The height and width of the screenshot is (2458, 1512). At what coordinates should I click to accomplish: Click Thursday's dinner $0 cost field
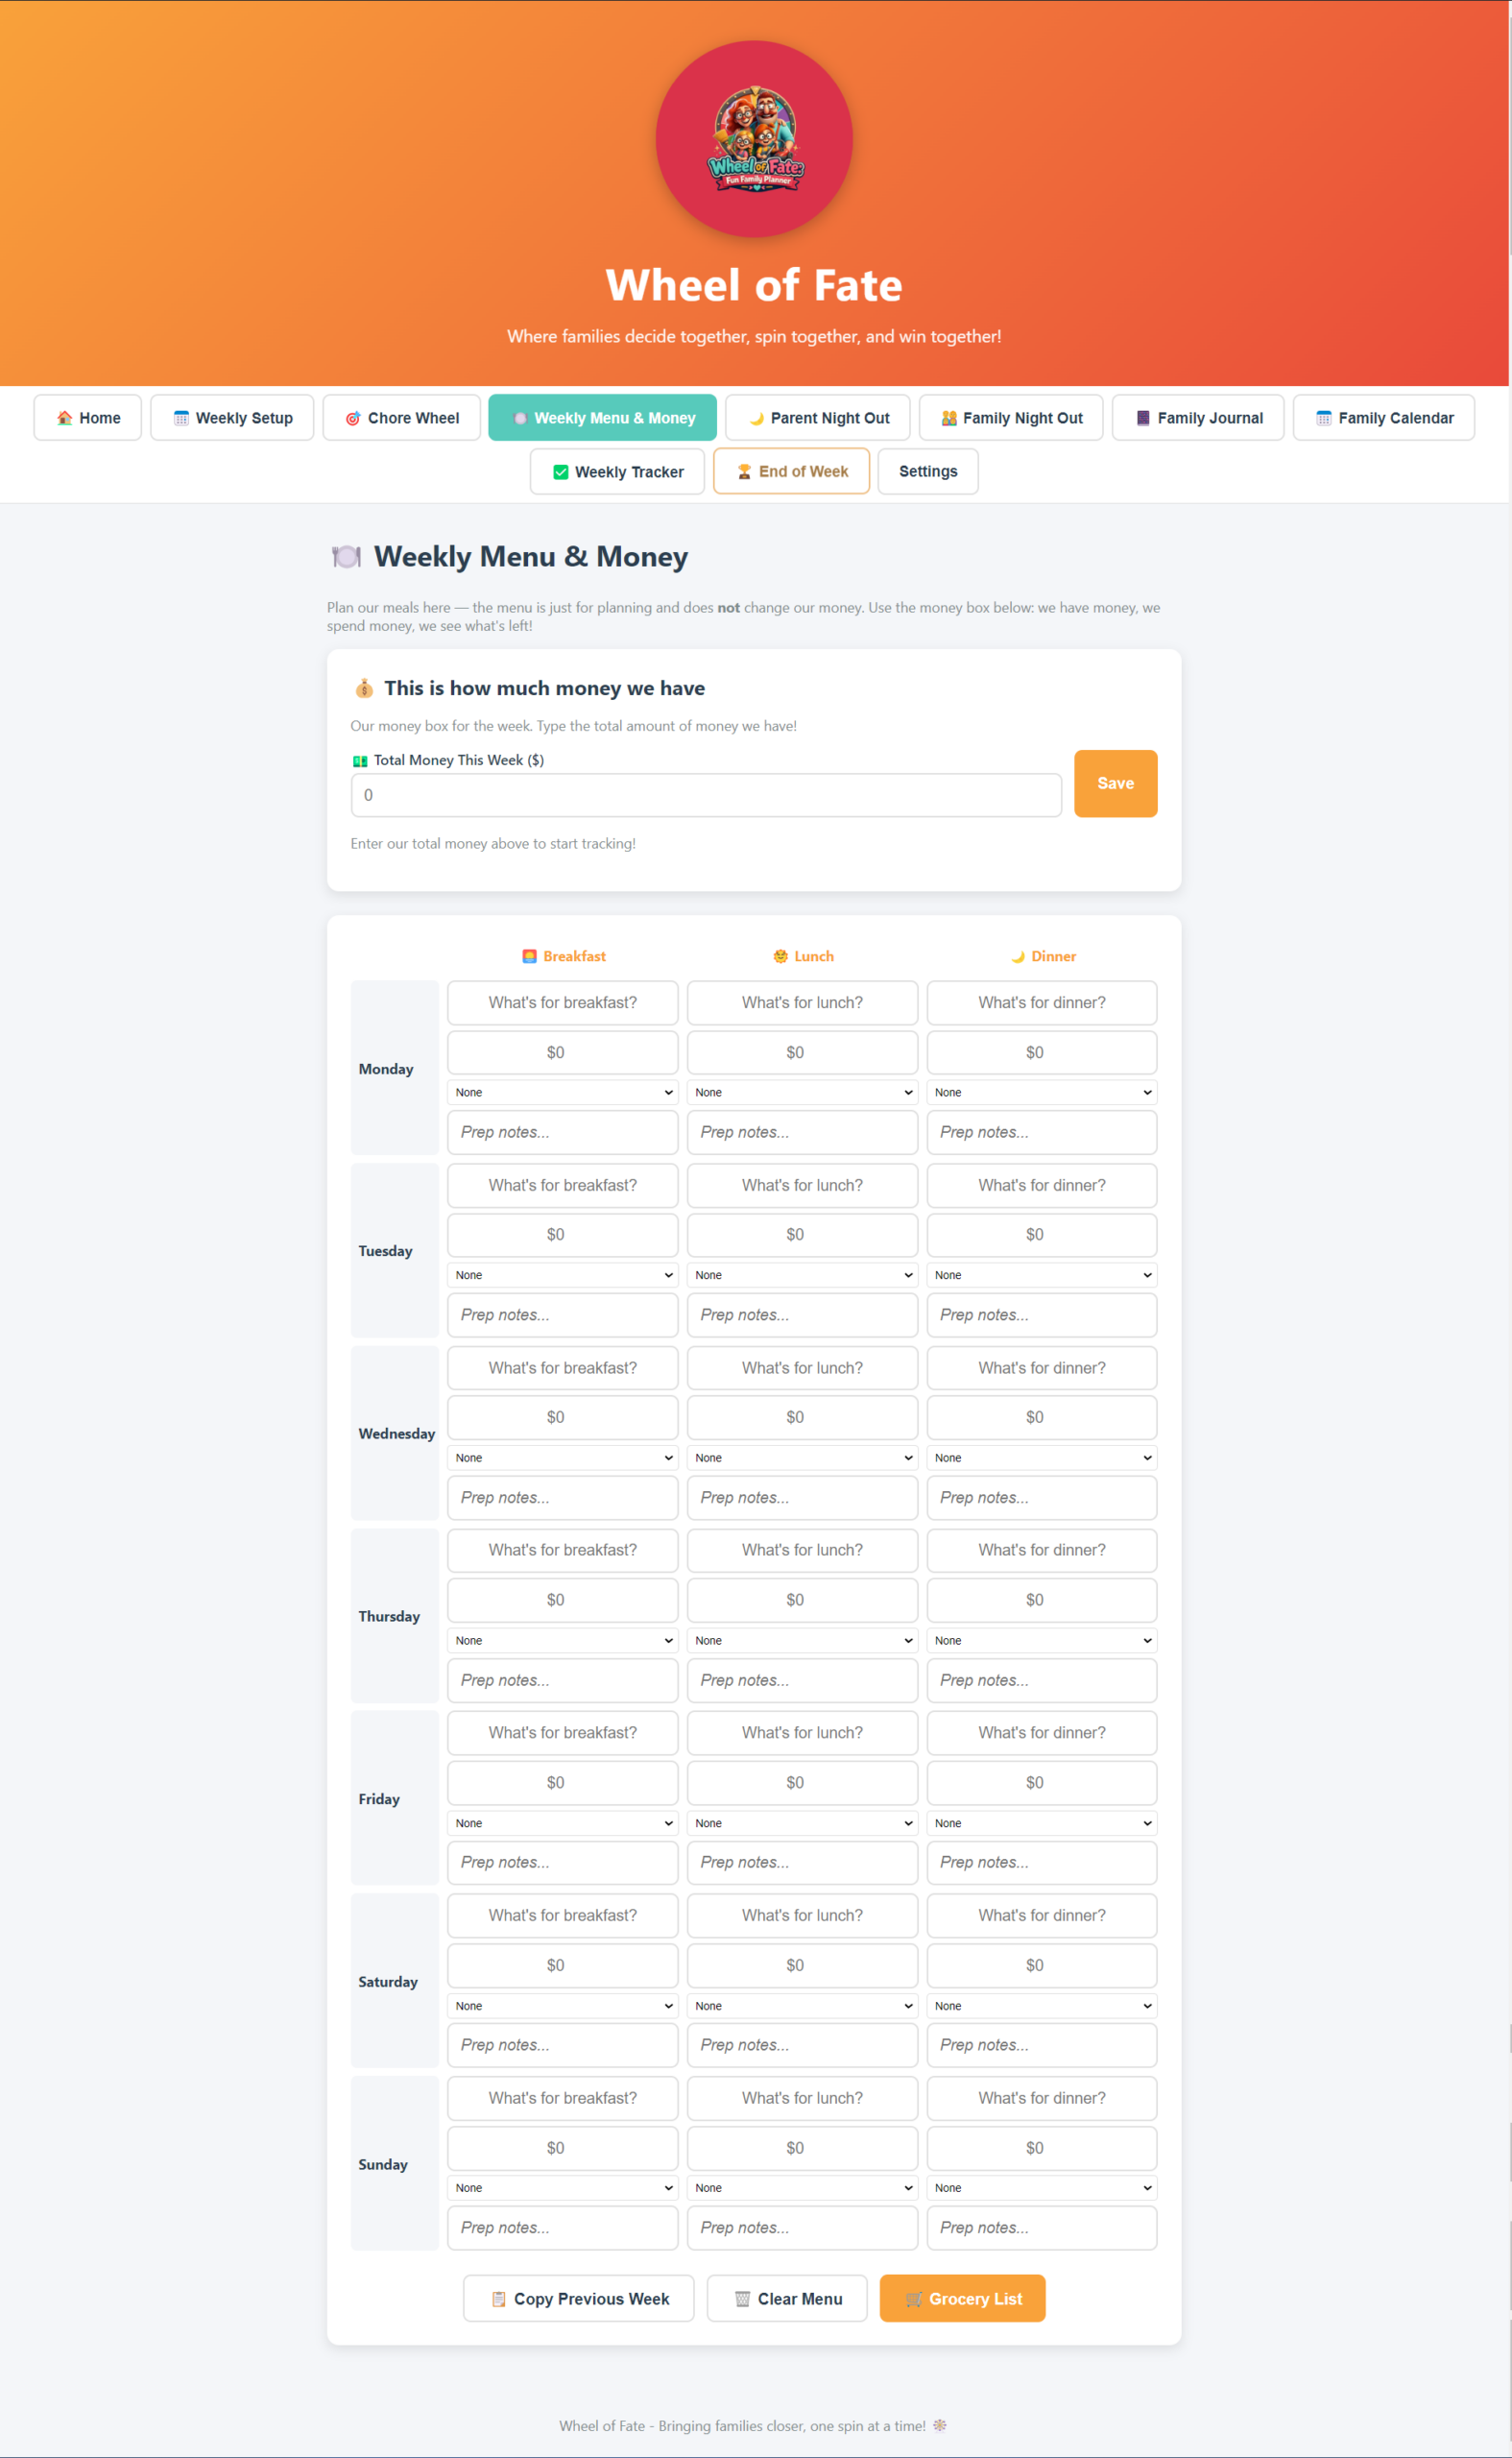tap(1042, 1600)
